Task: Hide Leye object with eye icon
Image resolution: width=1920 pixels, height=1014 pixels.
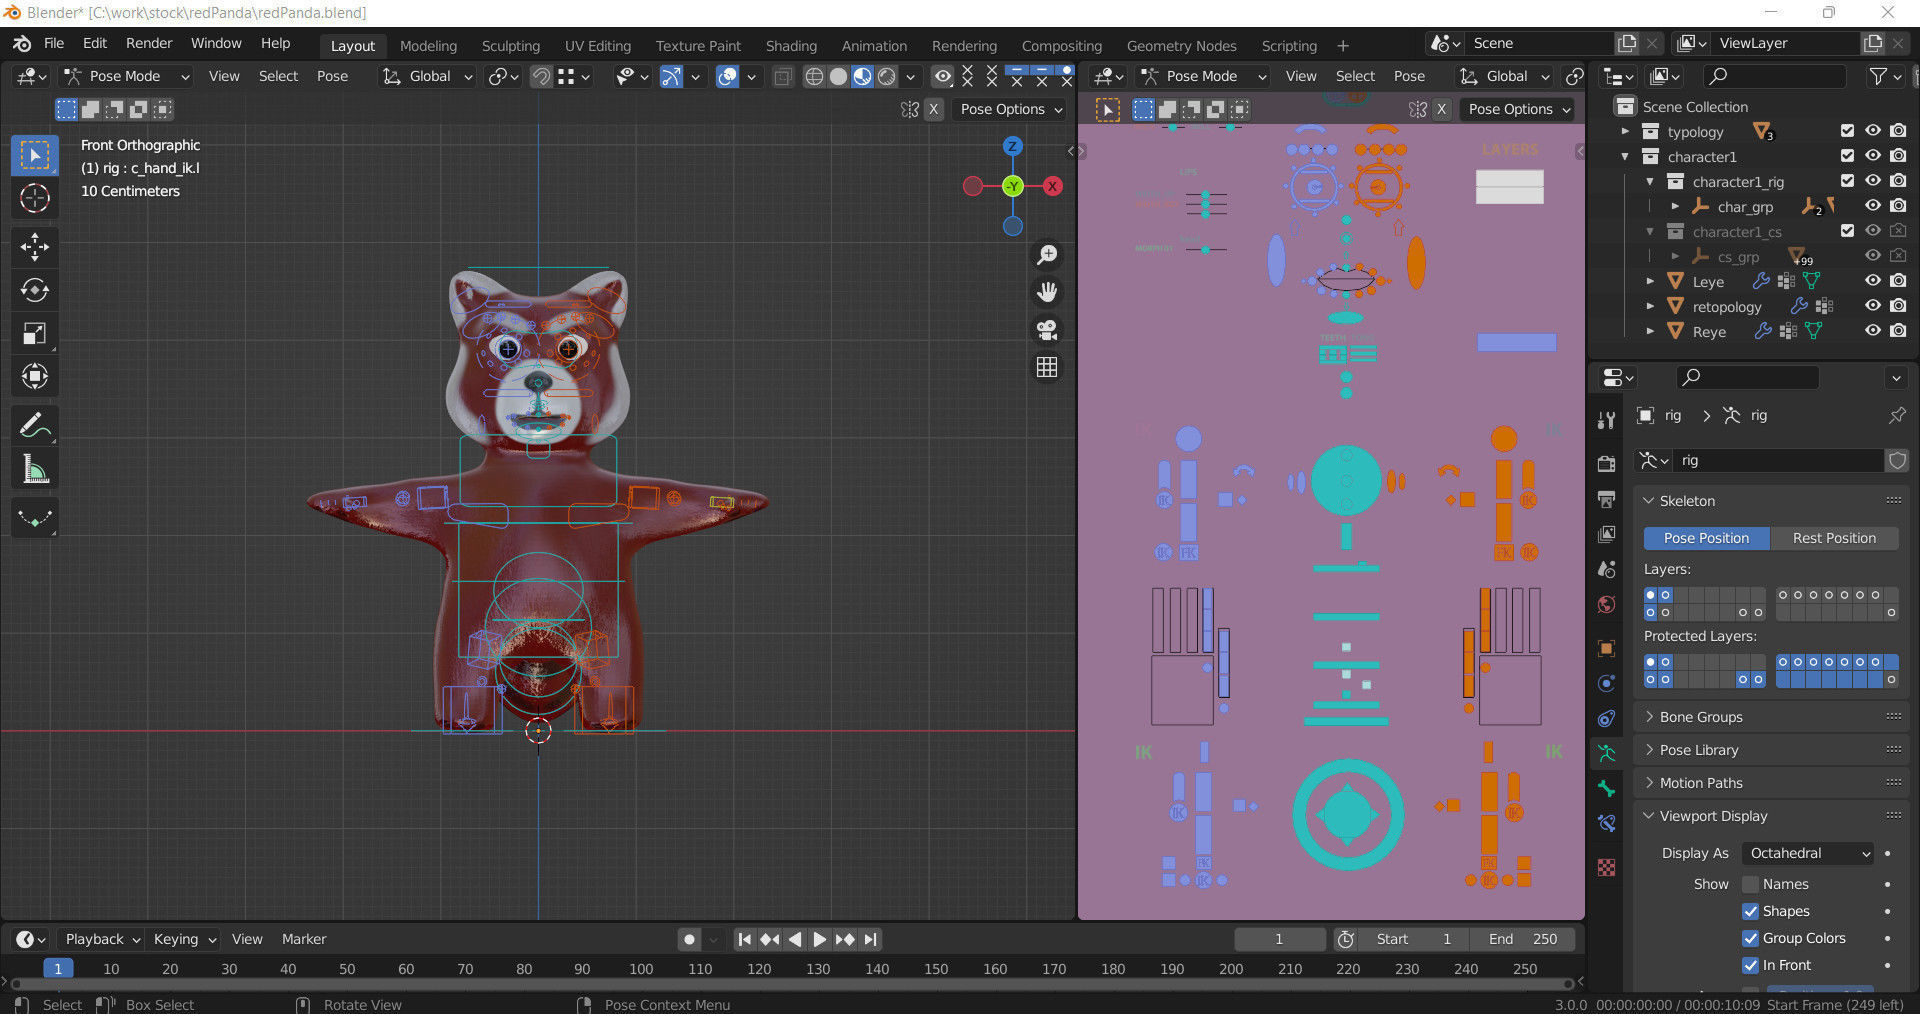Action: pos(1872,281)
